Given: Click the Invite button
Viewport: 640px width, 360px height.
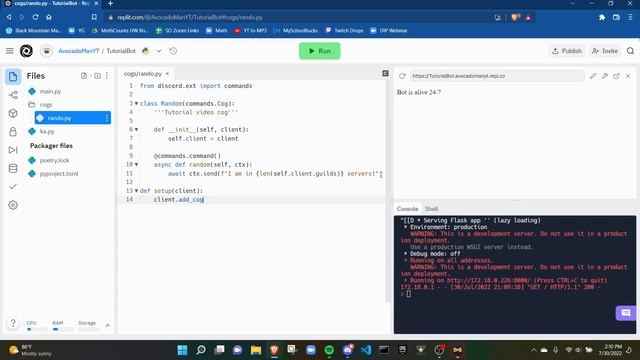Looking at the screenshot, I should coord(605,51).
